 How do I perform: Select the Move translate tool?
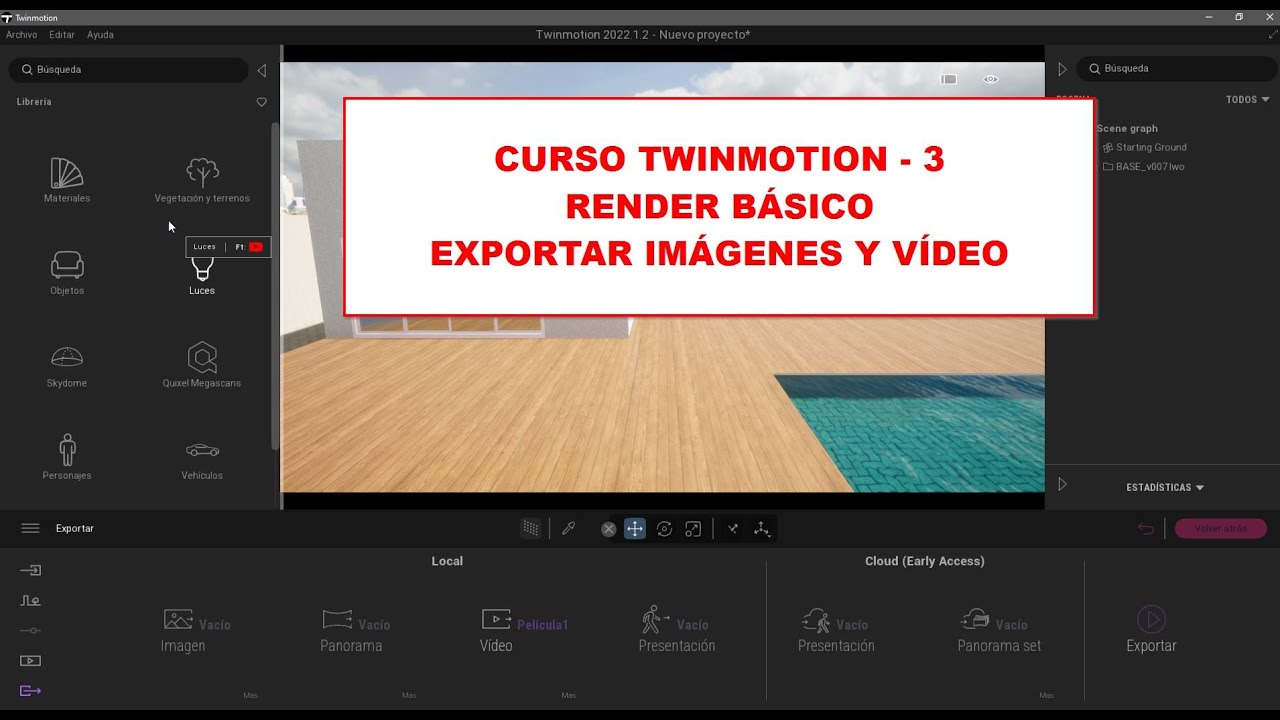pos(635,529)
